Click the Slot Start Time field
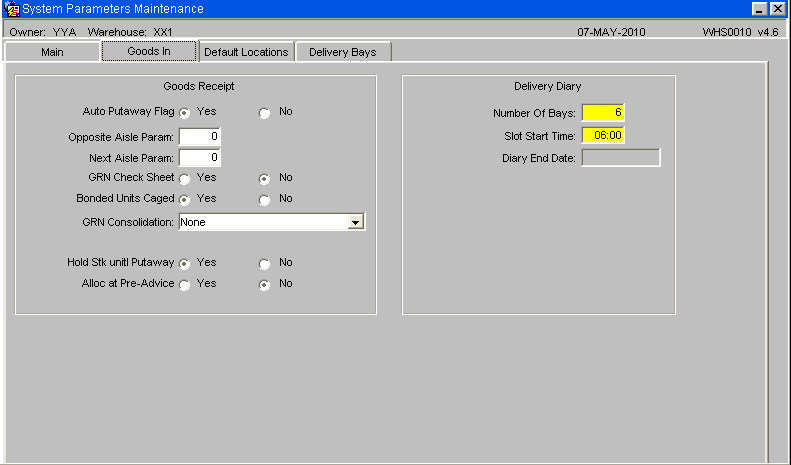Viewport: 791px width, 465px height. click(x=603, y=135)
